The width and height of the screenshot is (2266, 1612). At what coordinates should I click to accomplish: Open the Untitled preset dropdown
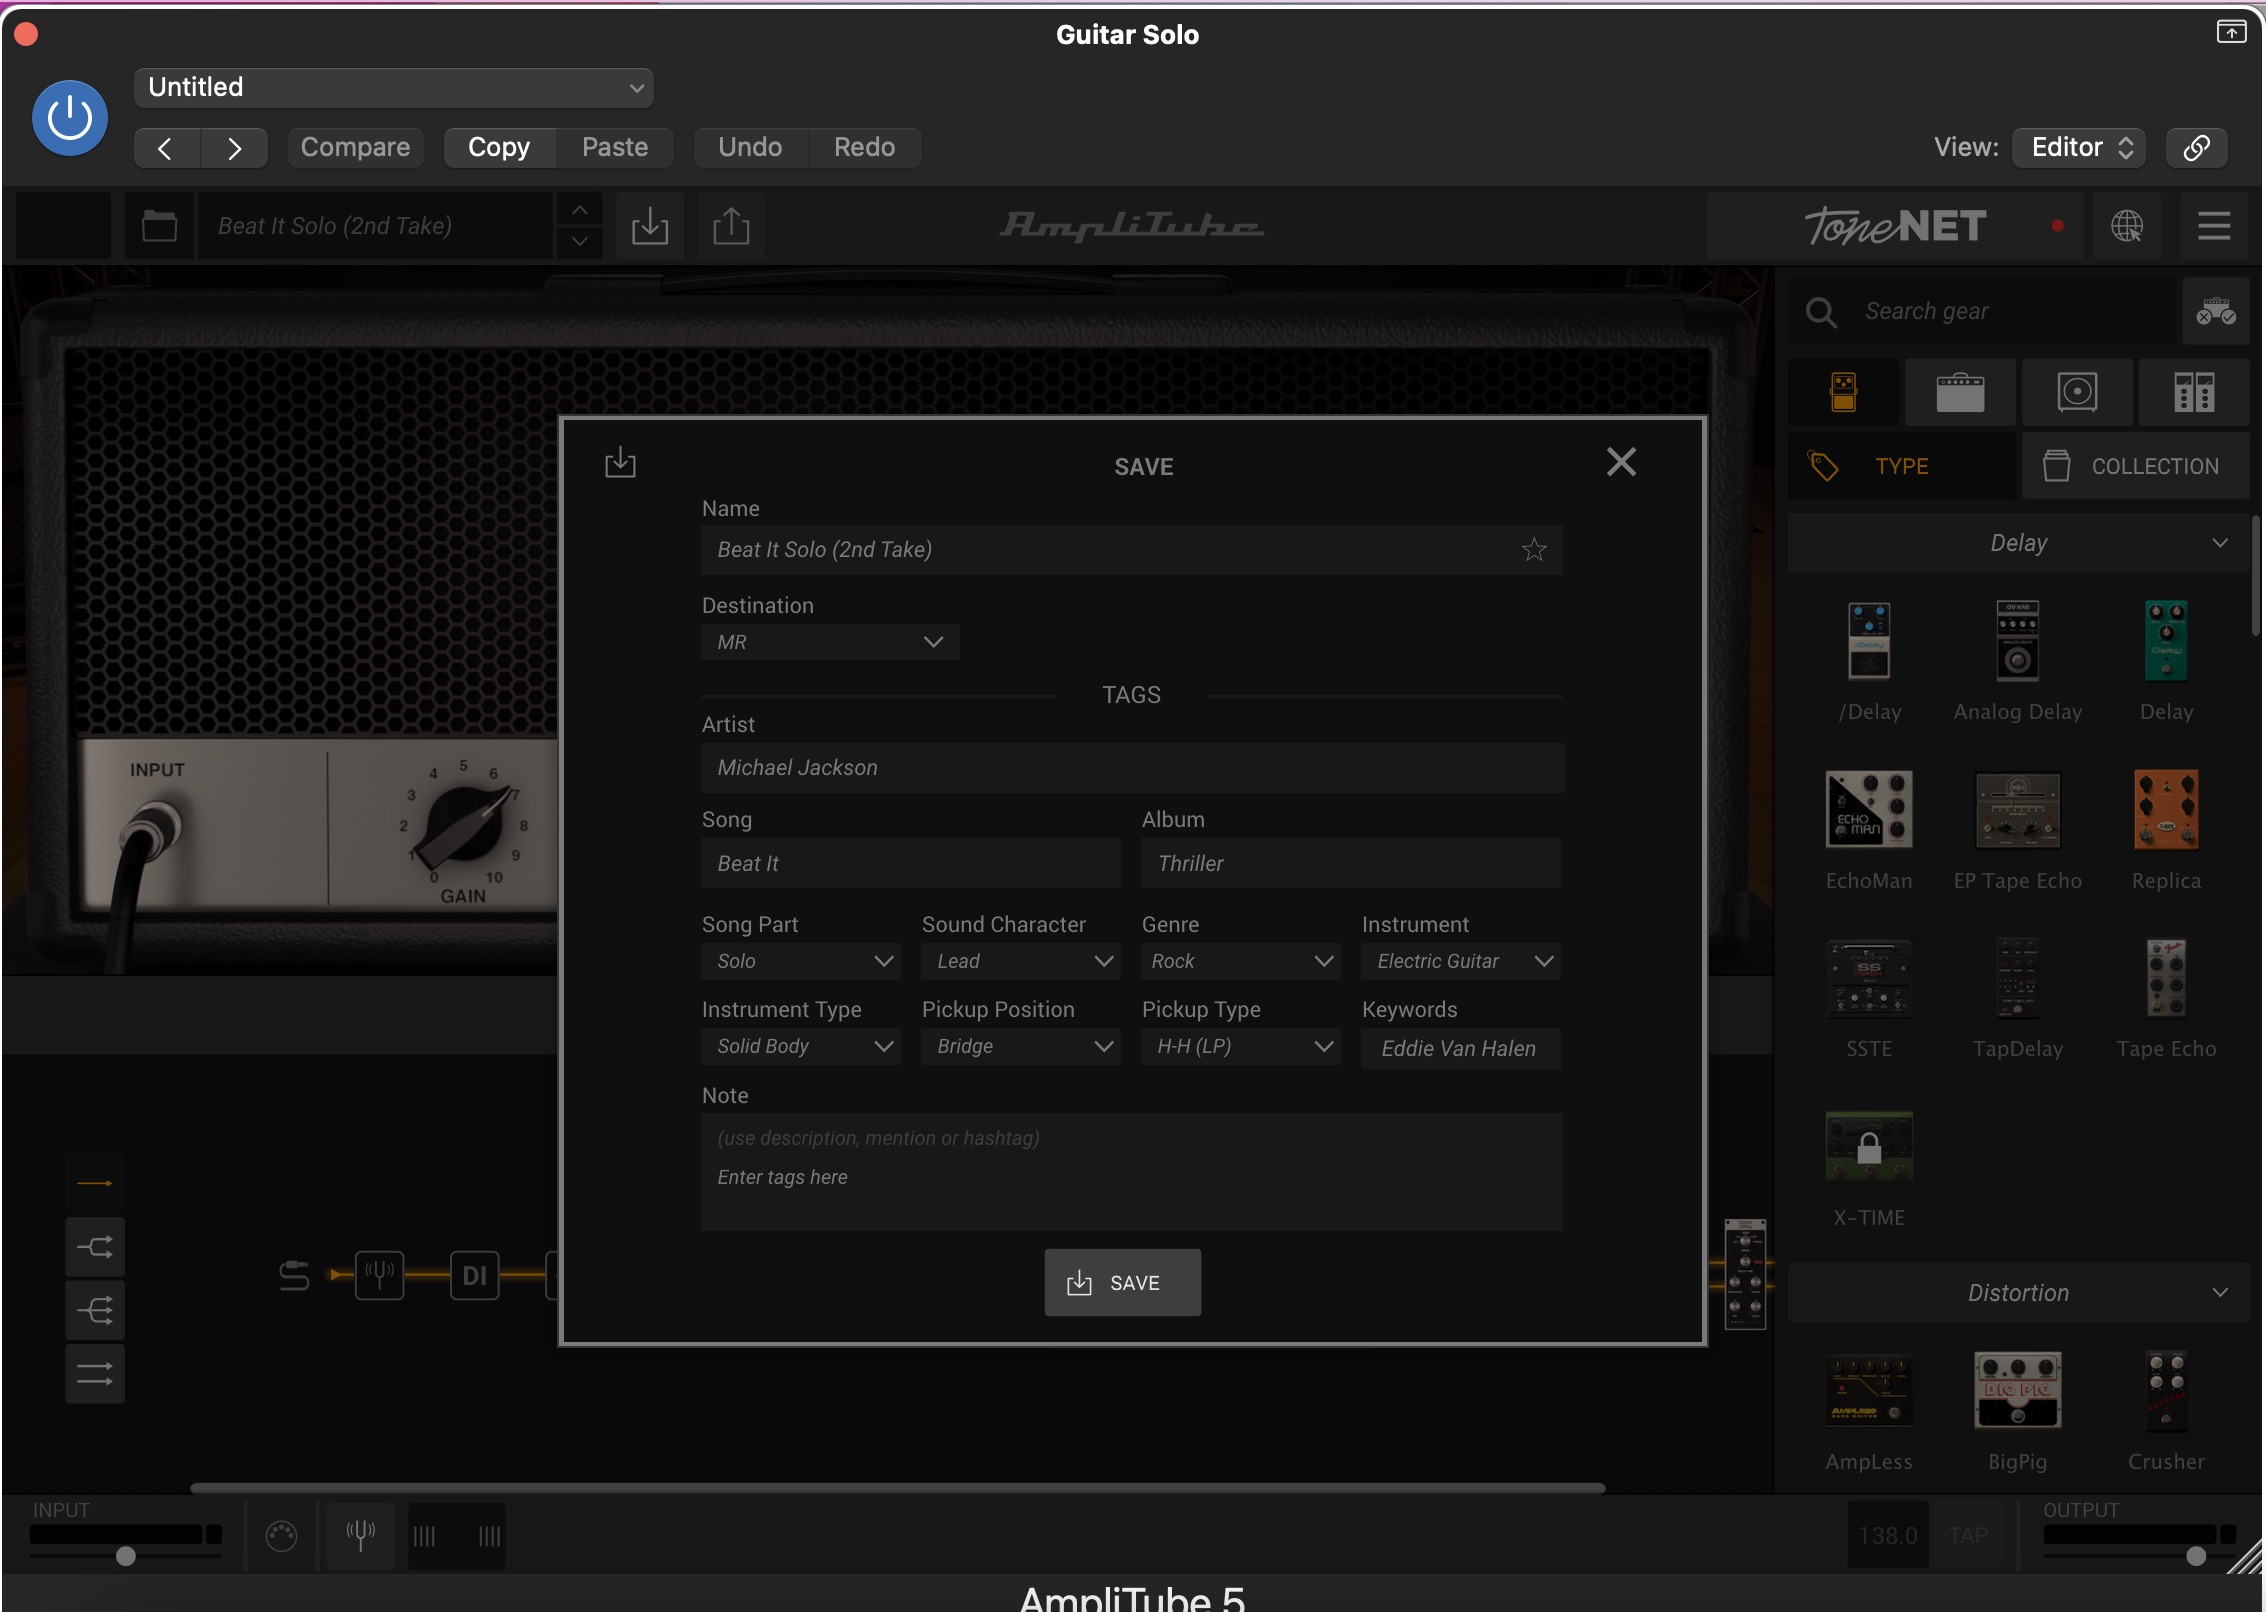[394, 88]
